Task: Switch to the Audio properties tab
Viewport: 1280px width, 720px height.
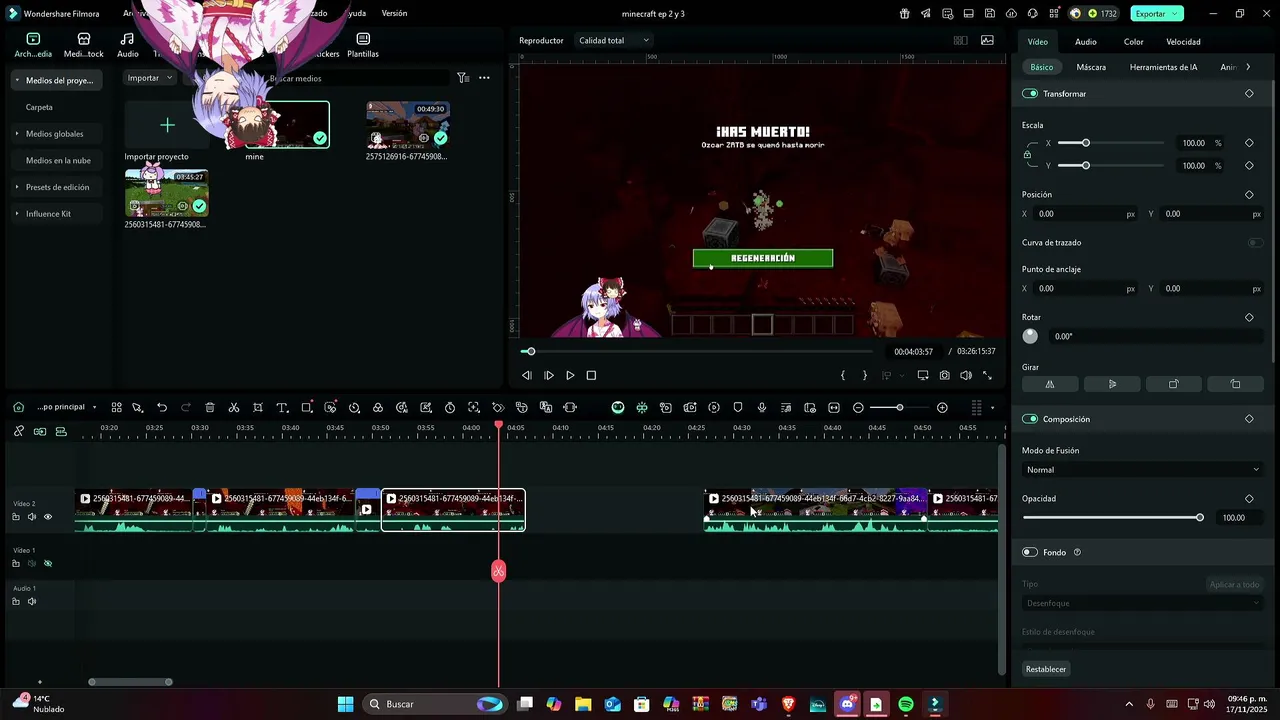Action: click(x=1086, y=42)
